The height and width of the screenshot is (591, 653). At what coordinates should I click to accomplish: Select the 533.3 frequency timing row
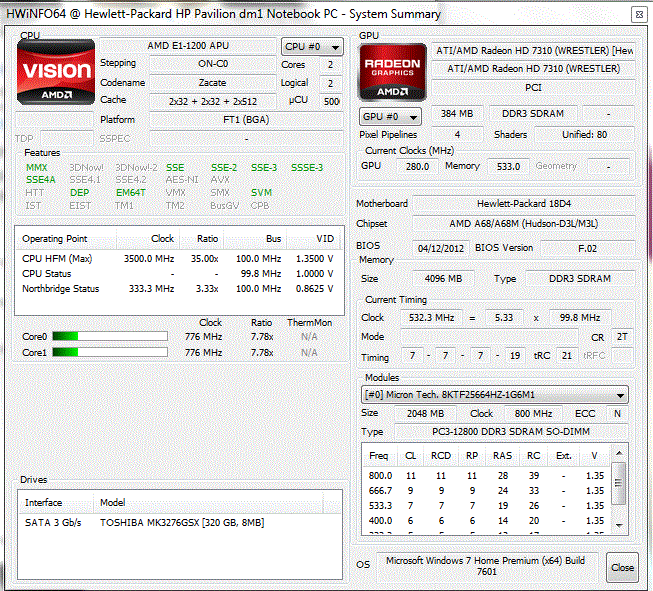[486, 506]
